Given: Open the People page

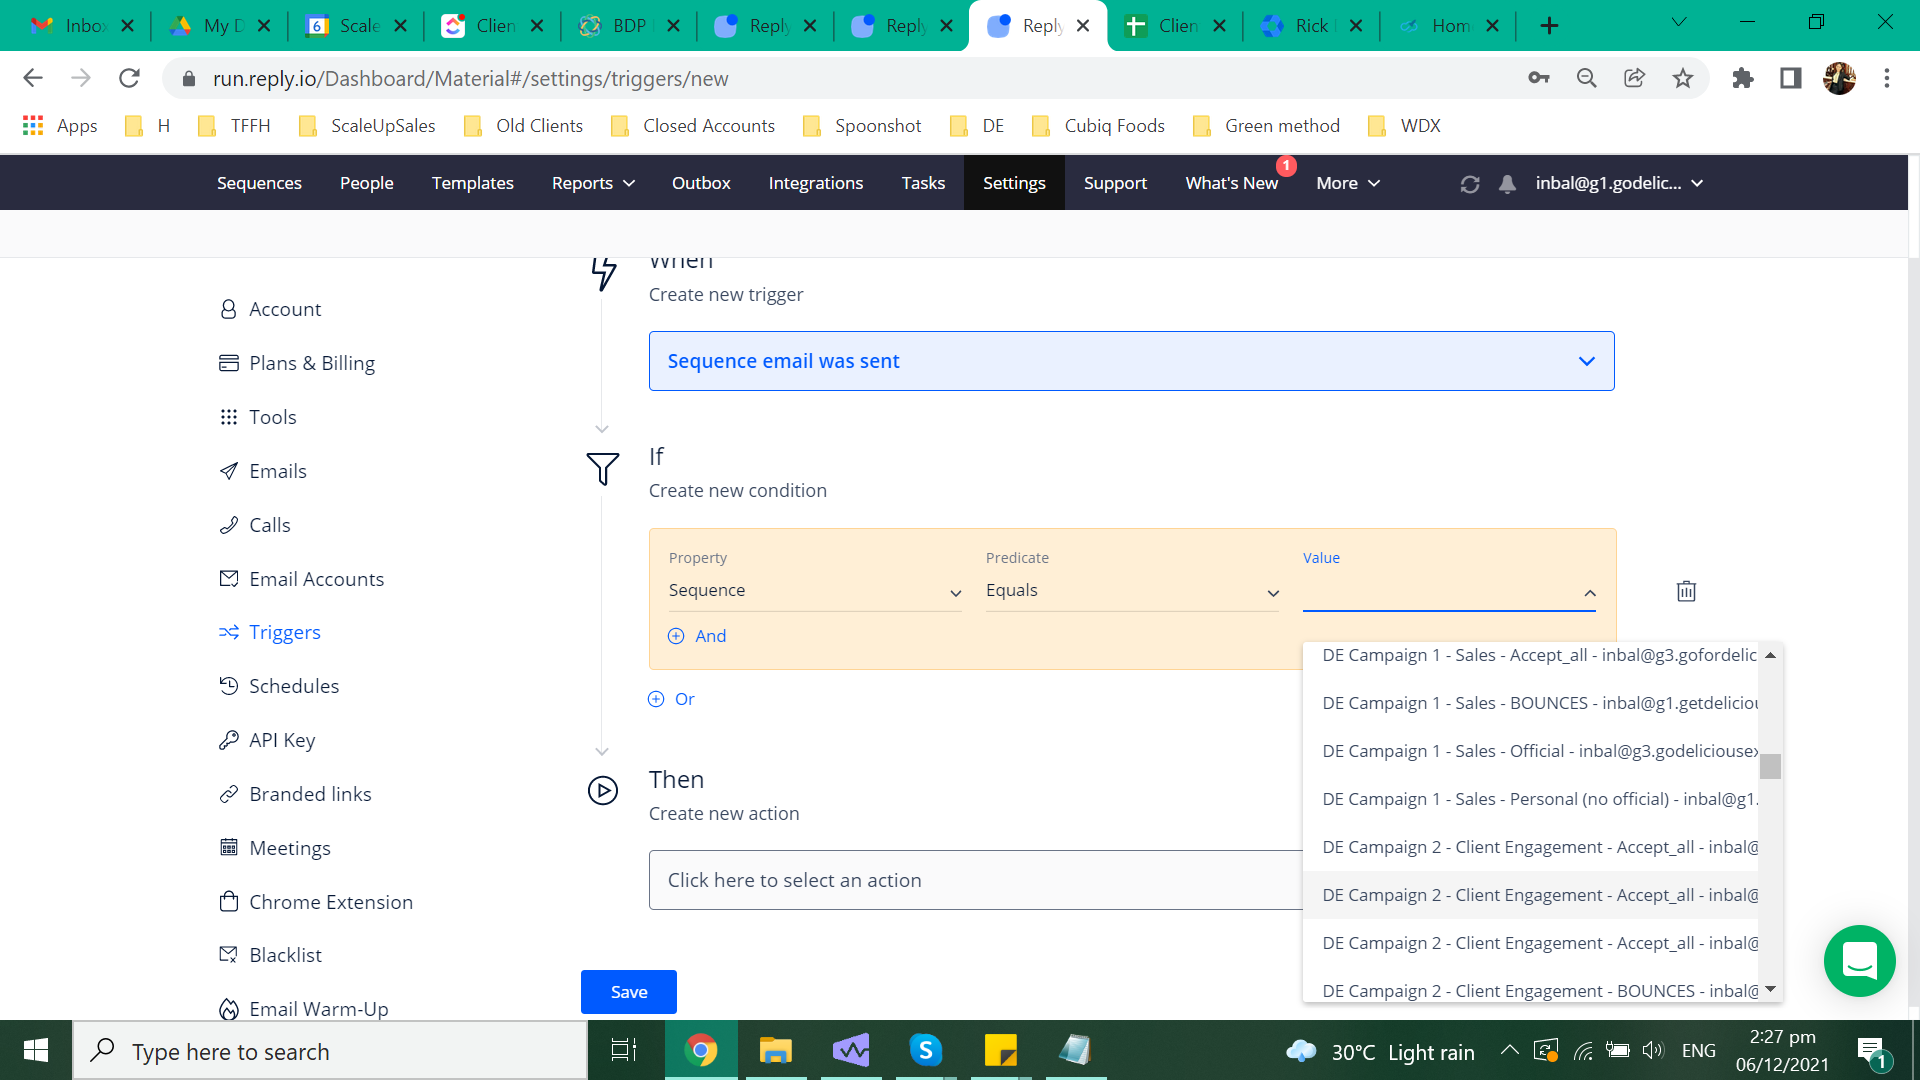Looking at the screenshot, I should (366, 183).
